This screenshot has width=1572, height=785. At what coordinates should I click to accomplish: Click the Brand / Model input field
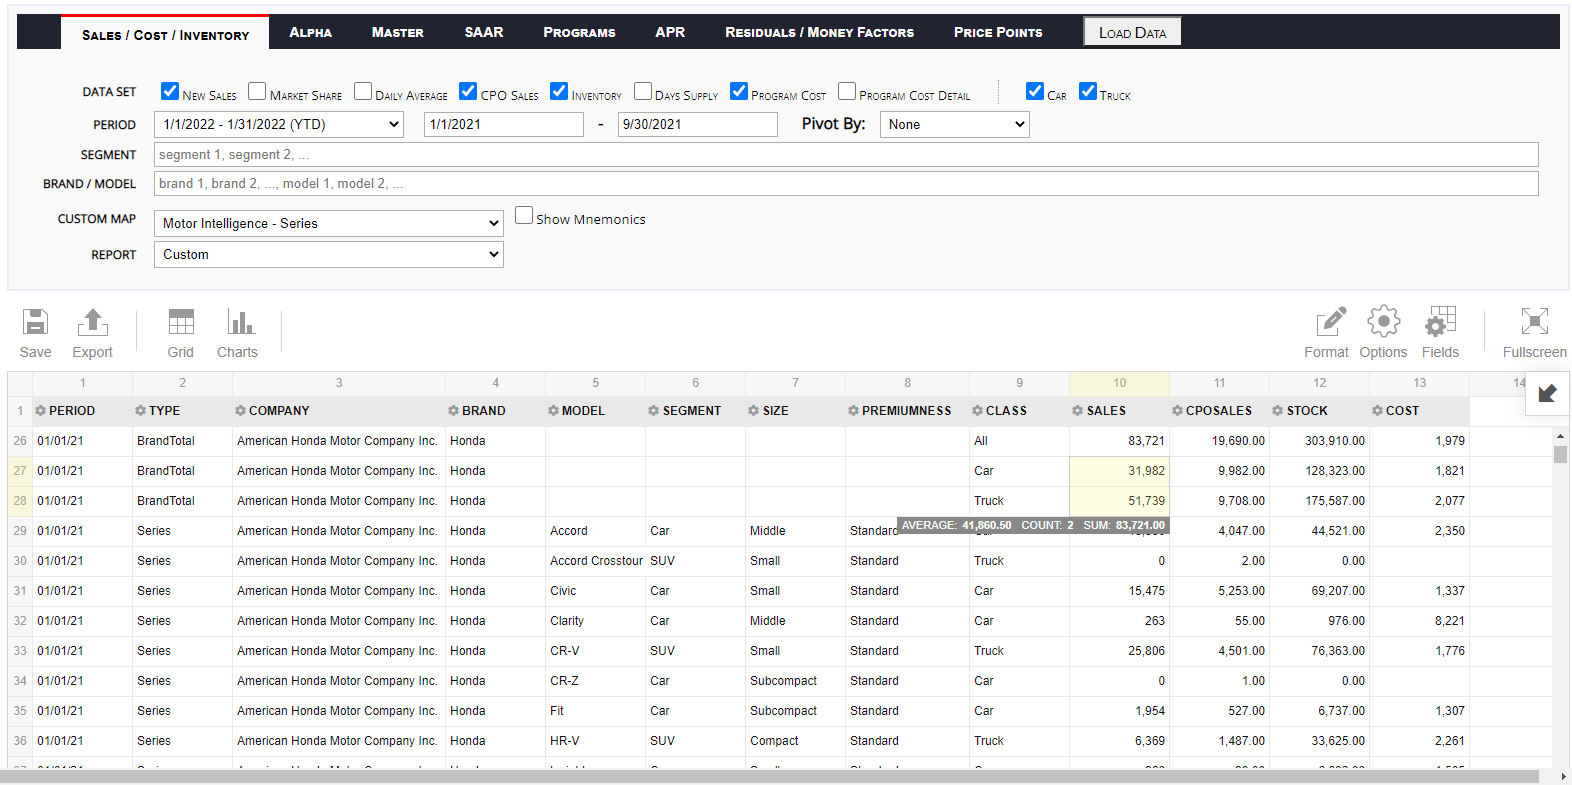click(x=846, y=183)
